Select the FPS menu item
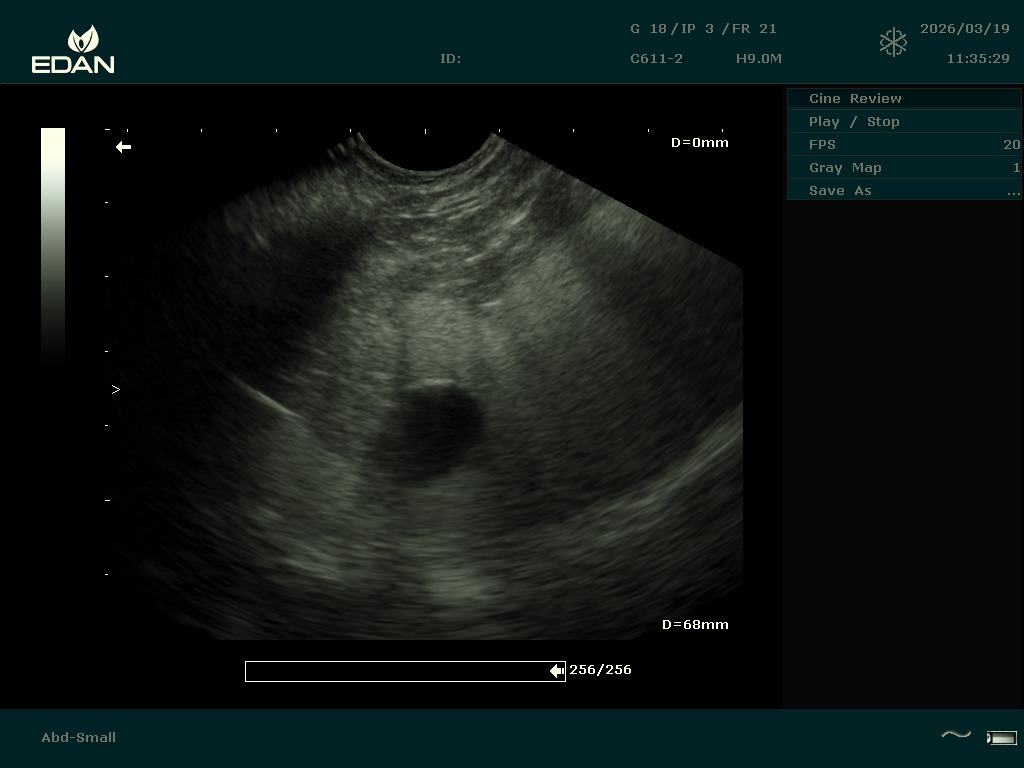 click(x=822, y=145)
